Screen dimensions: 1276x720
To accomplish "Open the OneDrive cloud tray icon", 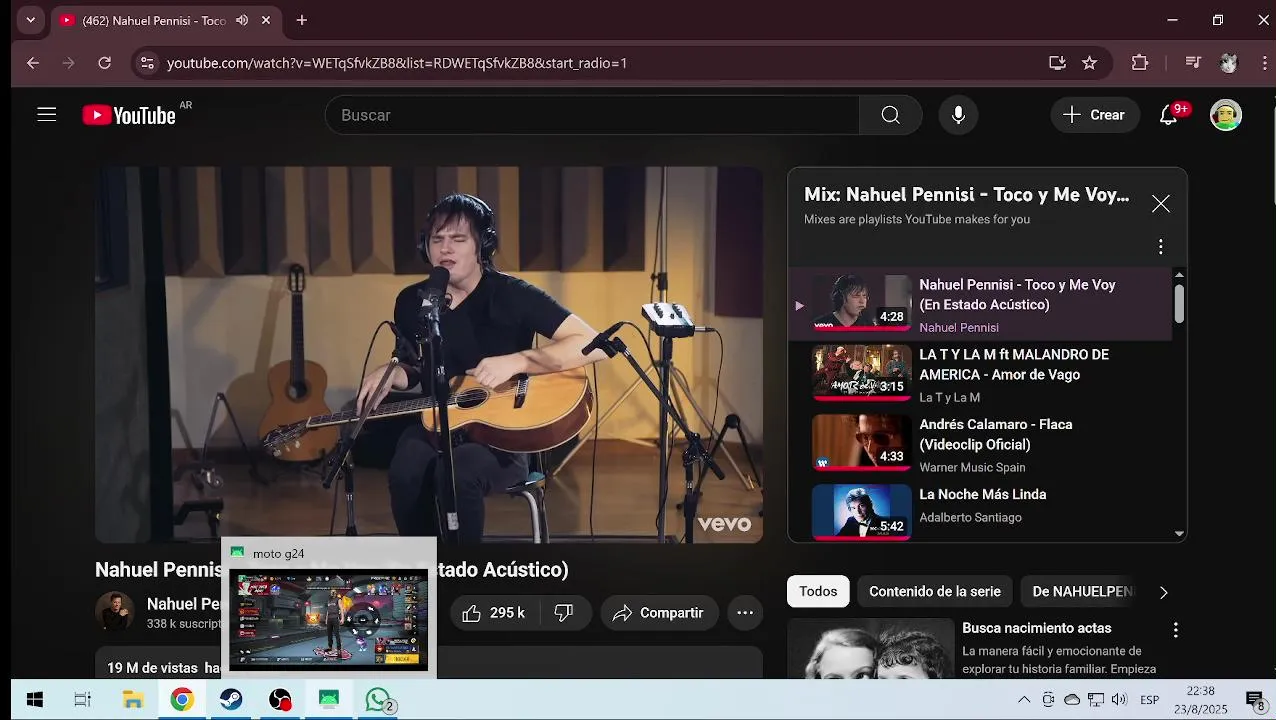I will click(1072, 700).
